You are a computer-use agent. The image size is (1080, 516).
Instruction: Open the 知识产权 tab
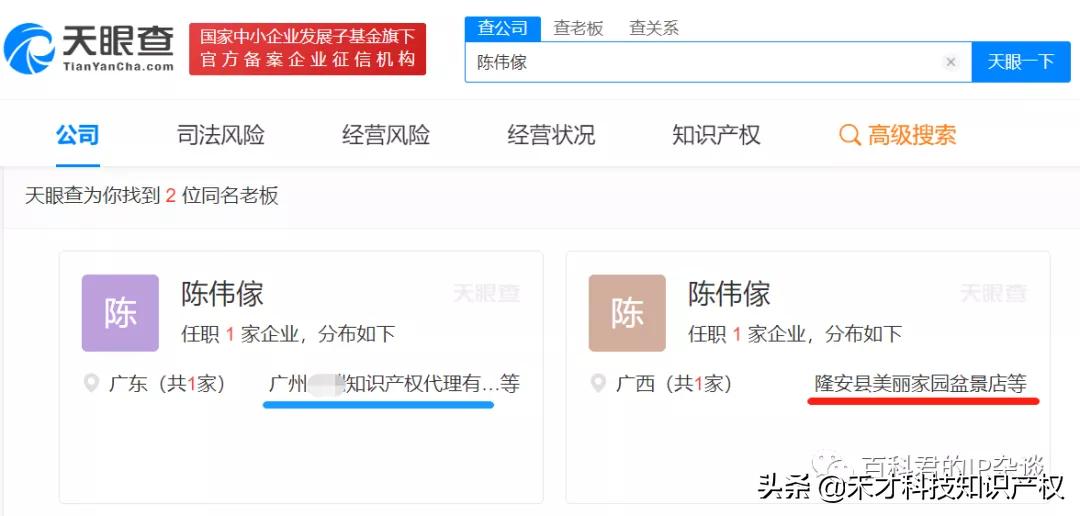click(x=716, y=134)
